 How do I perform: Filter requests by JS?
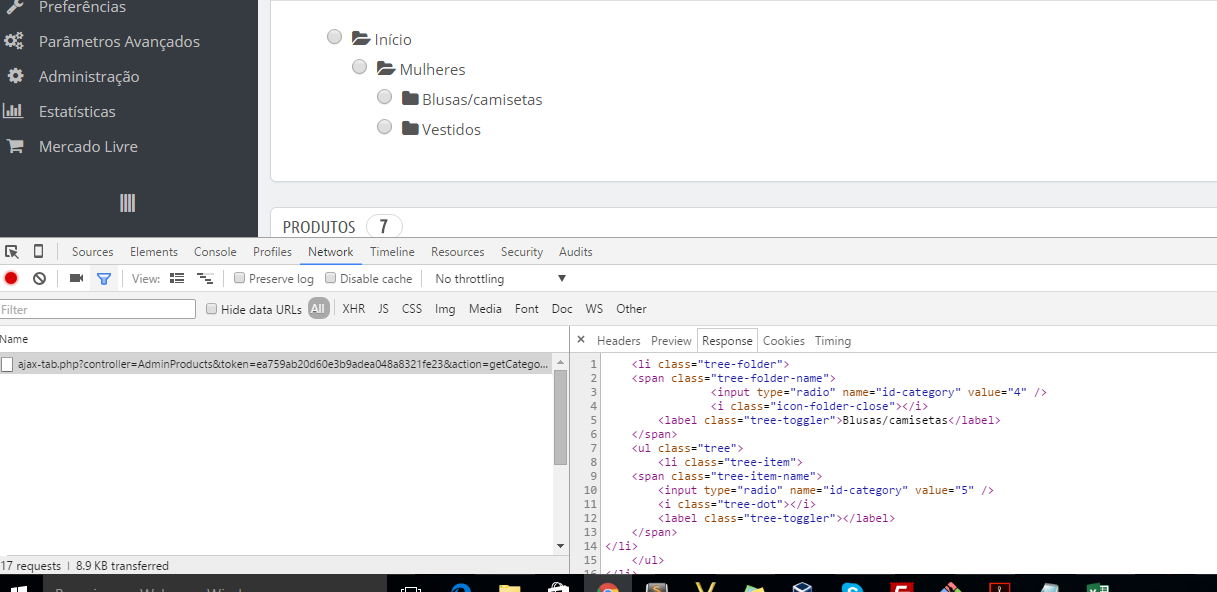tap(384, 309)
